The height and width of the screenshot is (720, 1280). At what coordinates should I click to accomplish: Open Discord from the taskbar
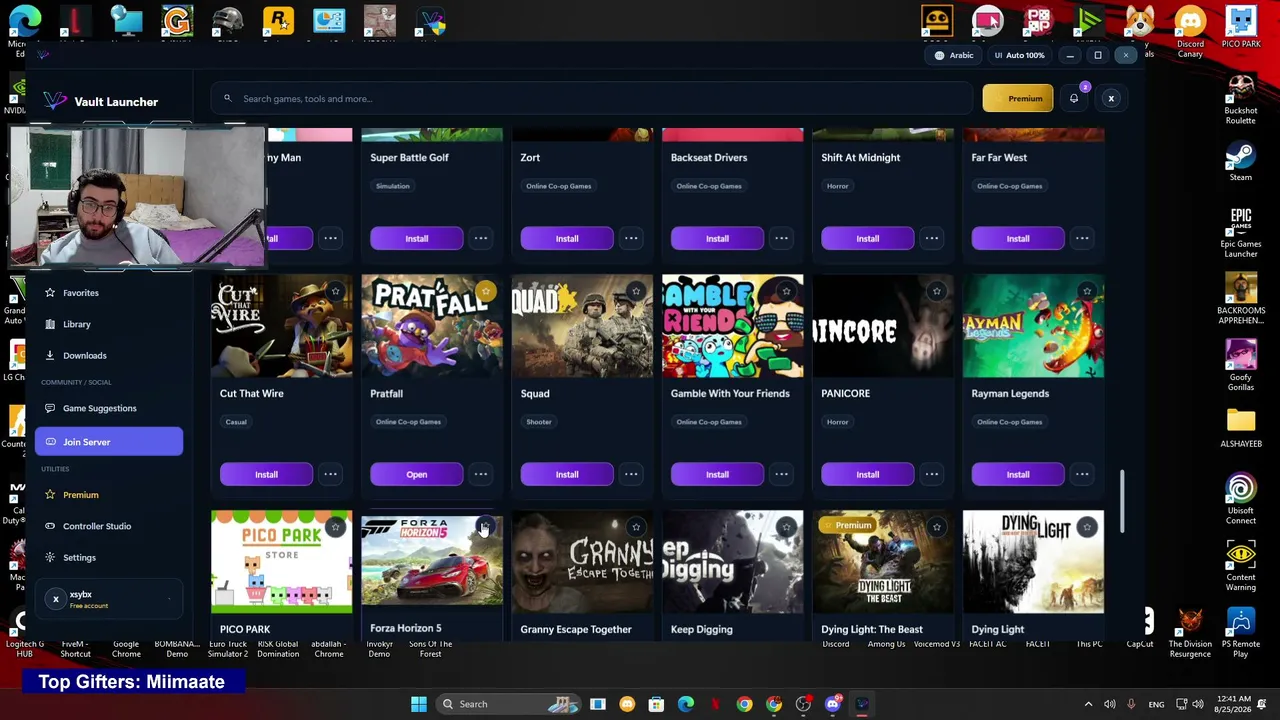(832, 704)
